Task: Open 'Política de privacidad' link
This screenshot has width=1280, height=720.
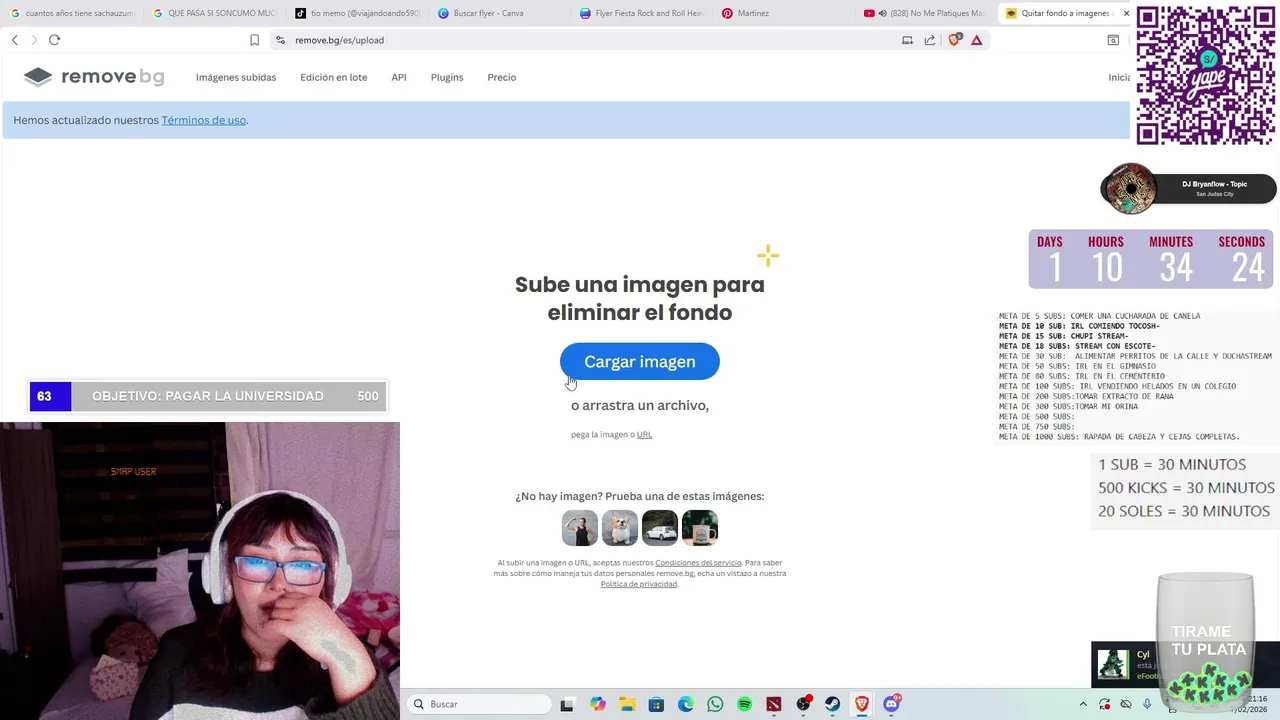Action: pos(638,584)
